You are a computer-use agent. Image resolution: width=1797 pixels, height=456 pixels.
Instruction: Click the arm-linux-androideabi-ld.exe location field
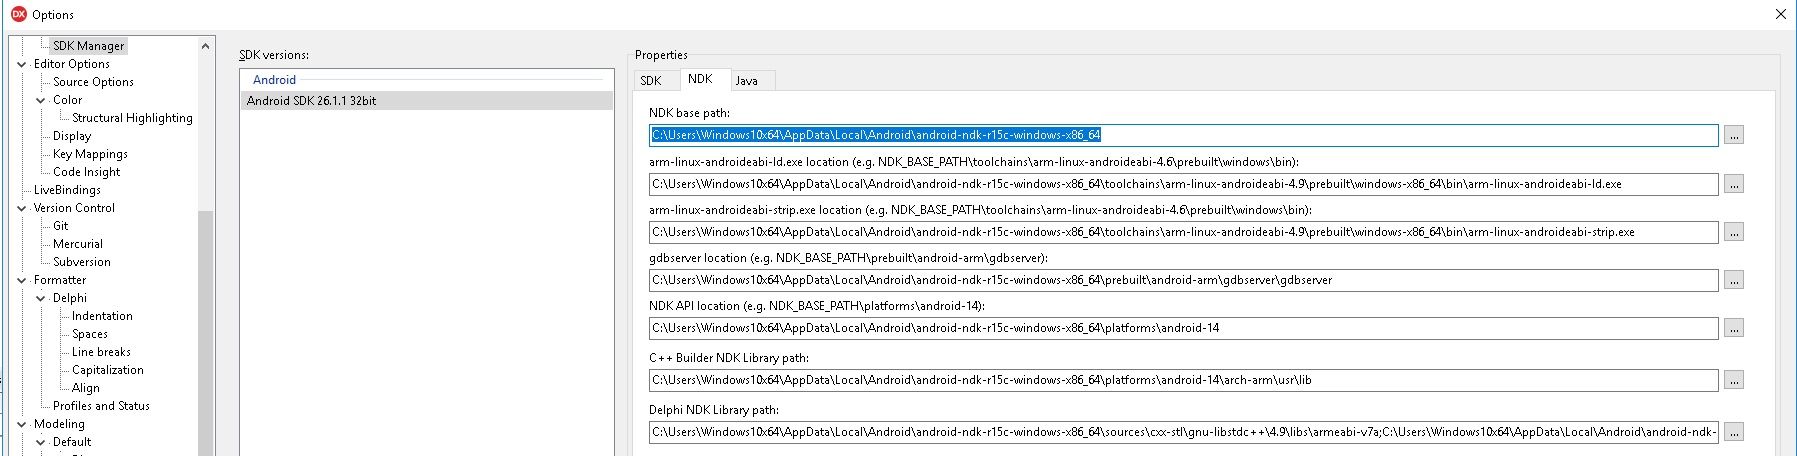(1183, 184)
